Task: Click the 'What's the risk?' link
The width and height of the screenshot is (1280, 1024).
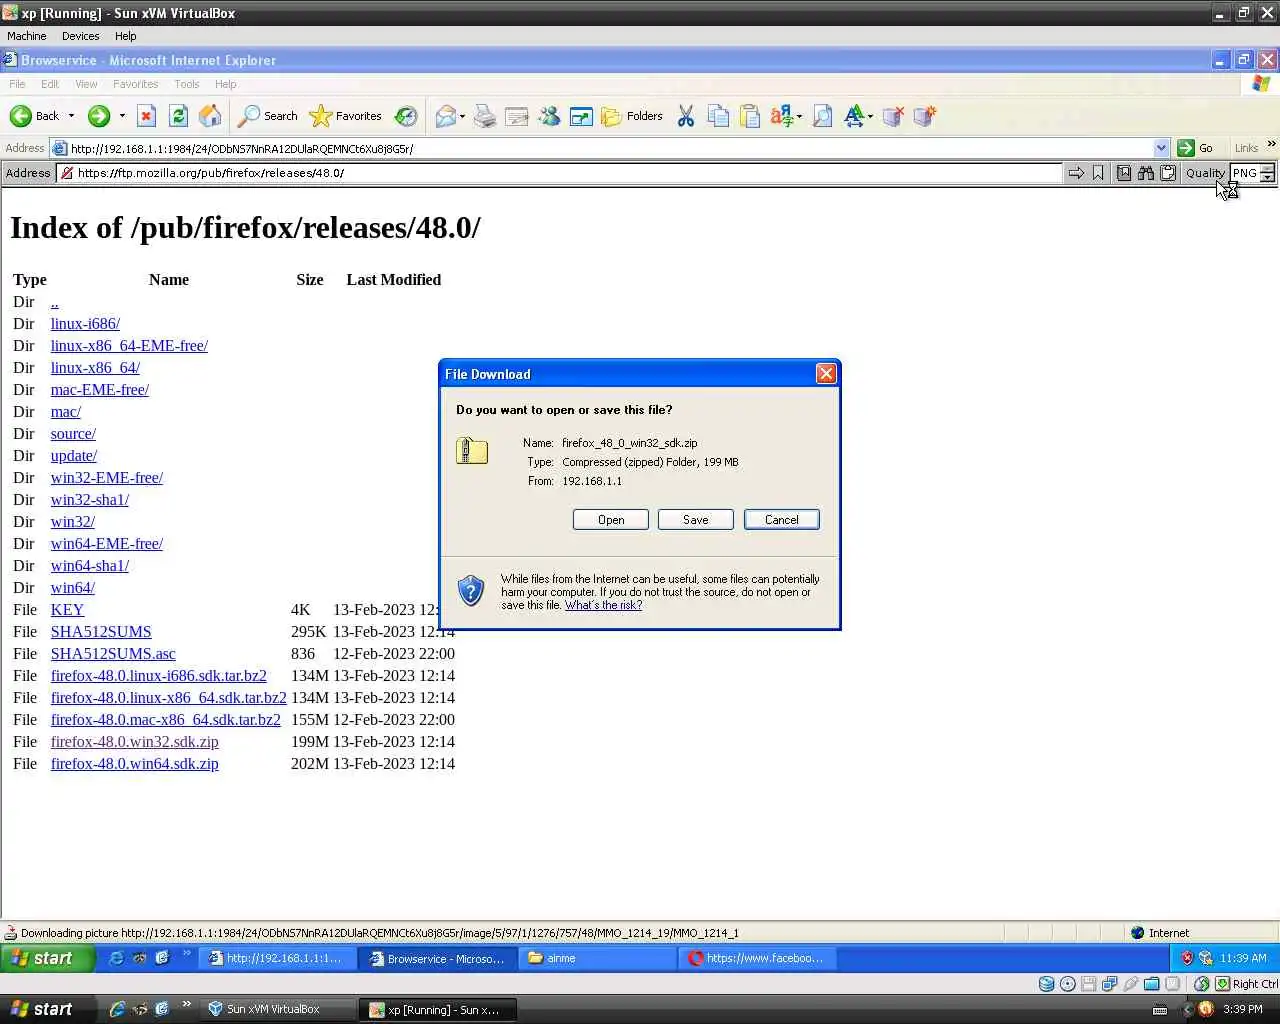Action: tap(603, 605)
